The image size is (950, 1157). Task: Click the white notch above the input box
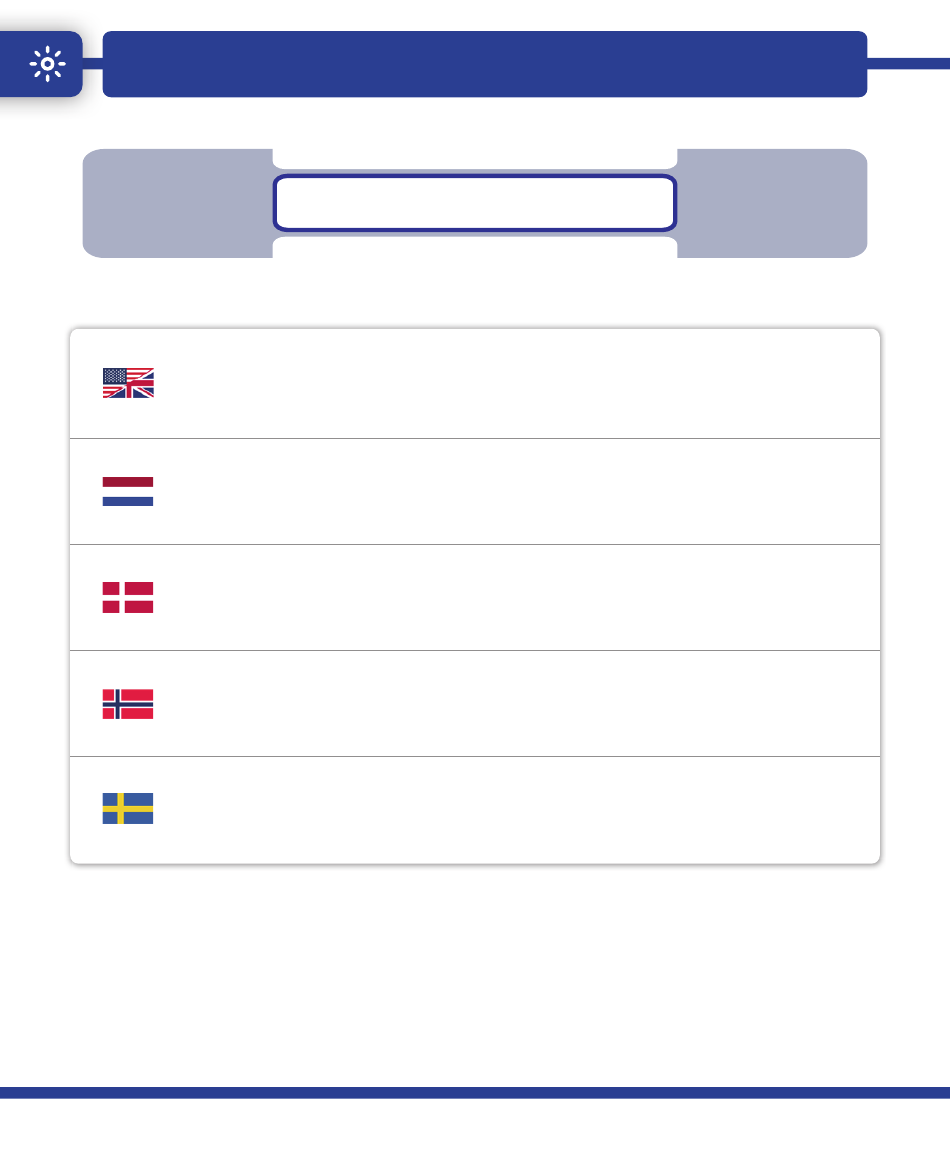click(x=475, y=159)
